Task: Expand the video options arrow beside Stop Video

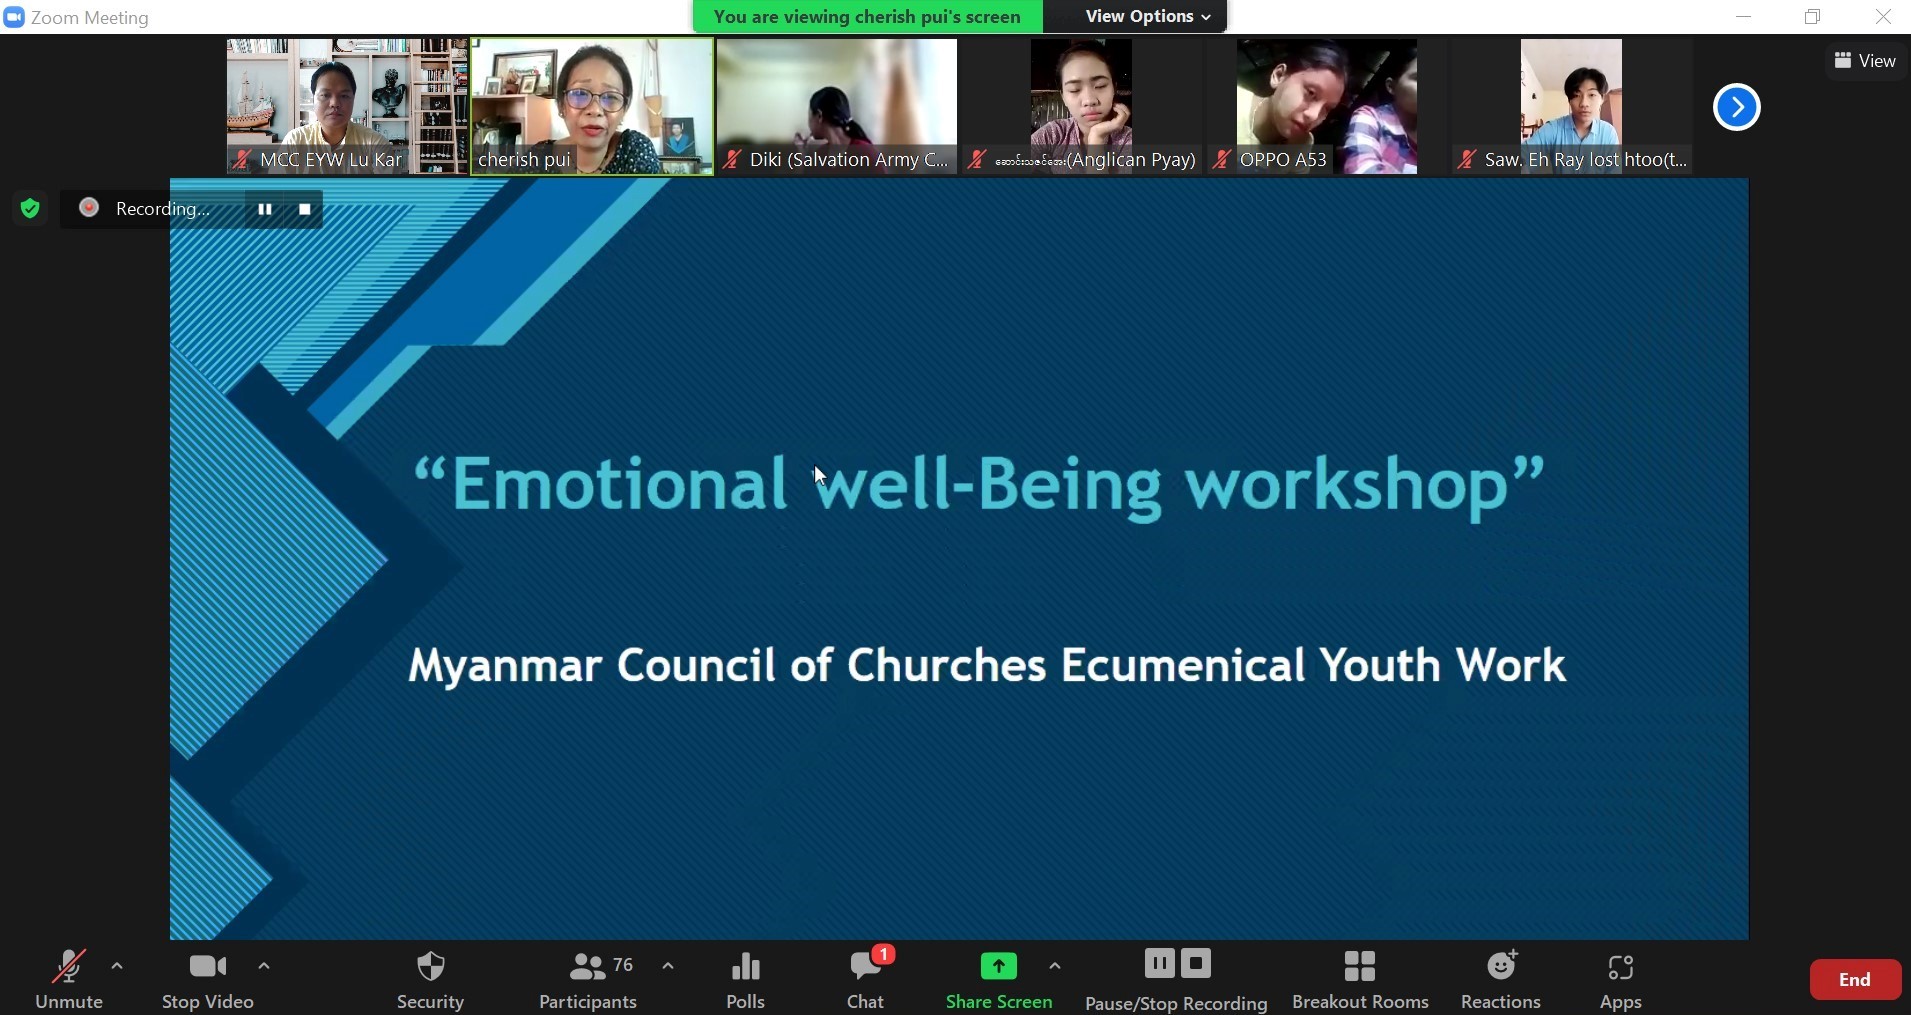Action: click(264, 966)
